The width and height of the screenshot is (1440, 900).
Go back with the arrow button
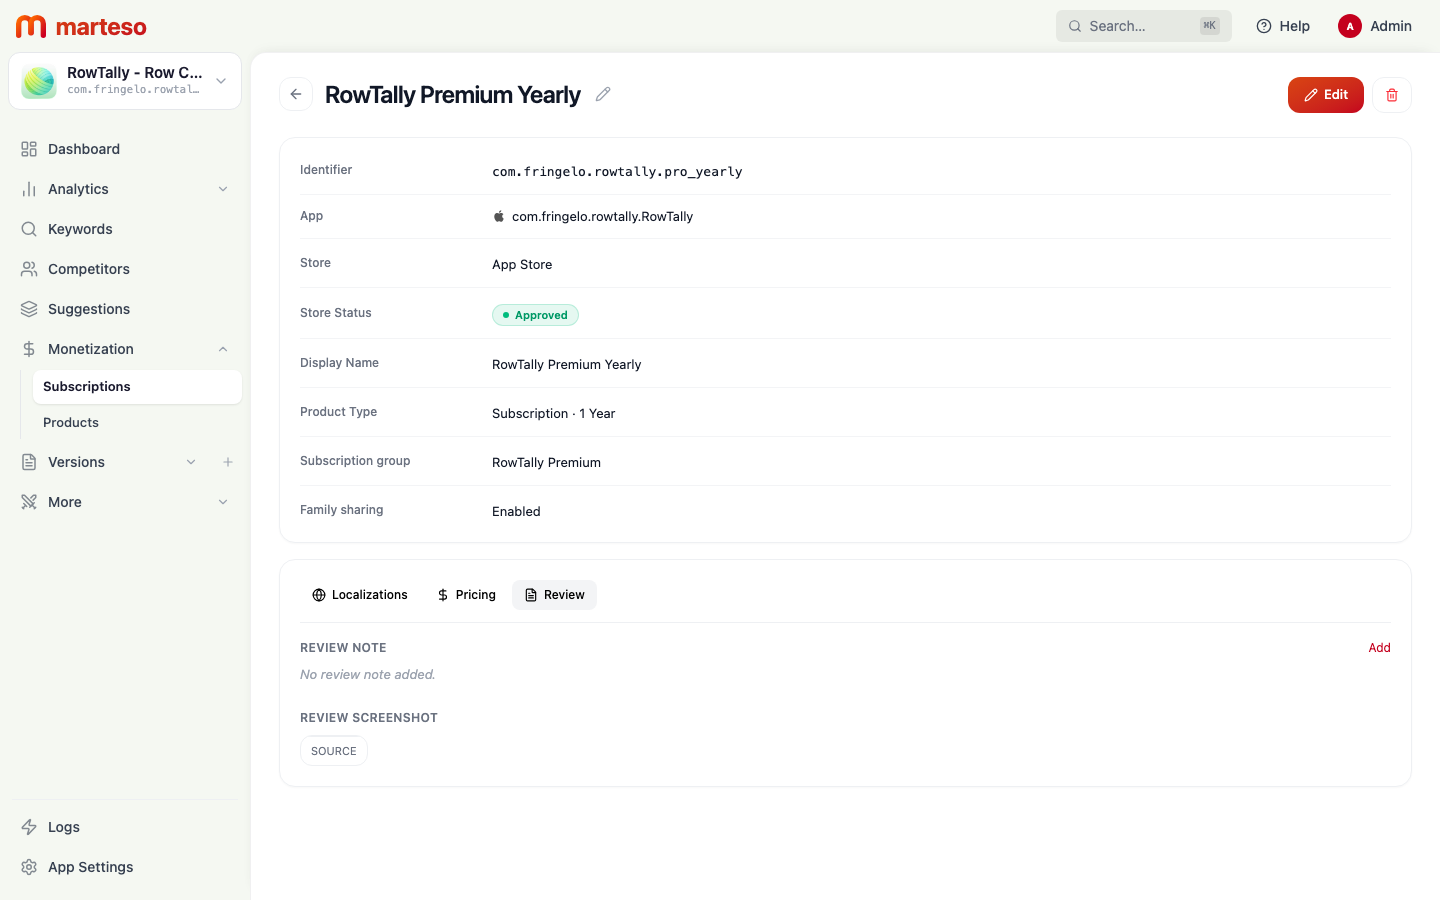pos(296,94)
